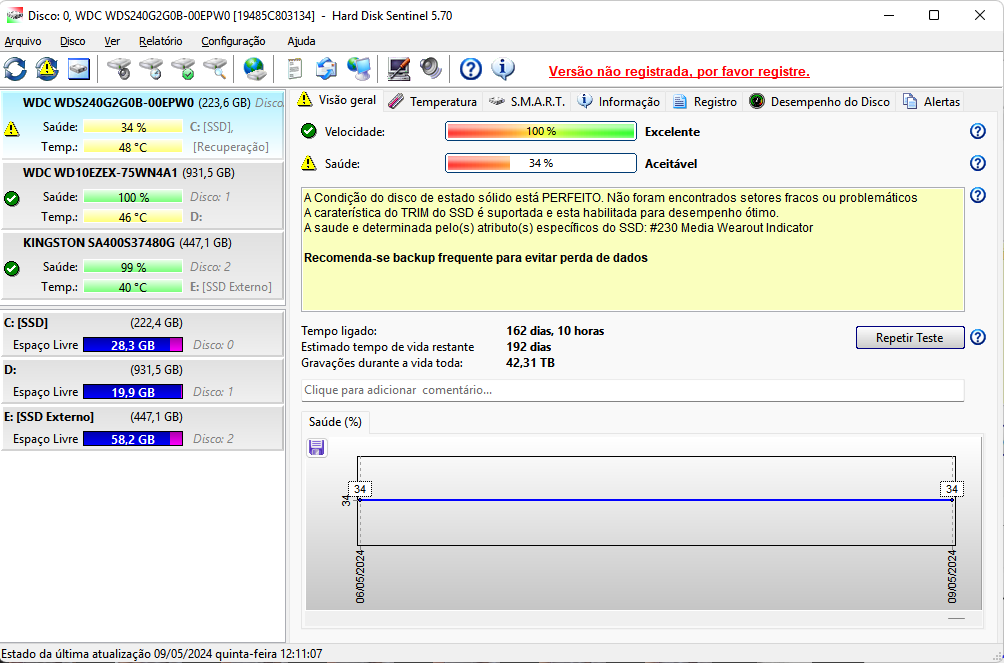Viewport: 1004px width, 663px height.
Task: Click the 48 °C temperature value of the WDC WDS240G2G0B disk
Action: click(133, 147)
